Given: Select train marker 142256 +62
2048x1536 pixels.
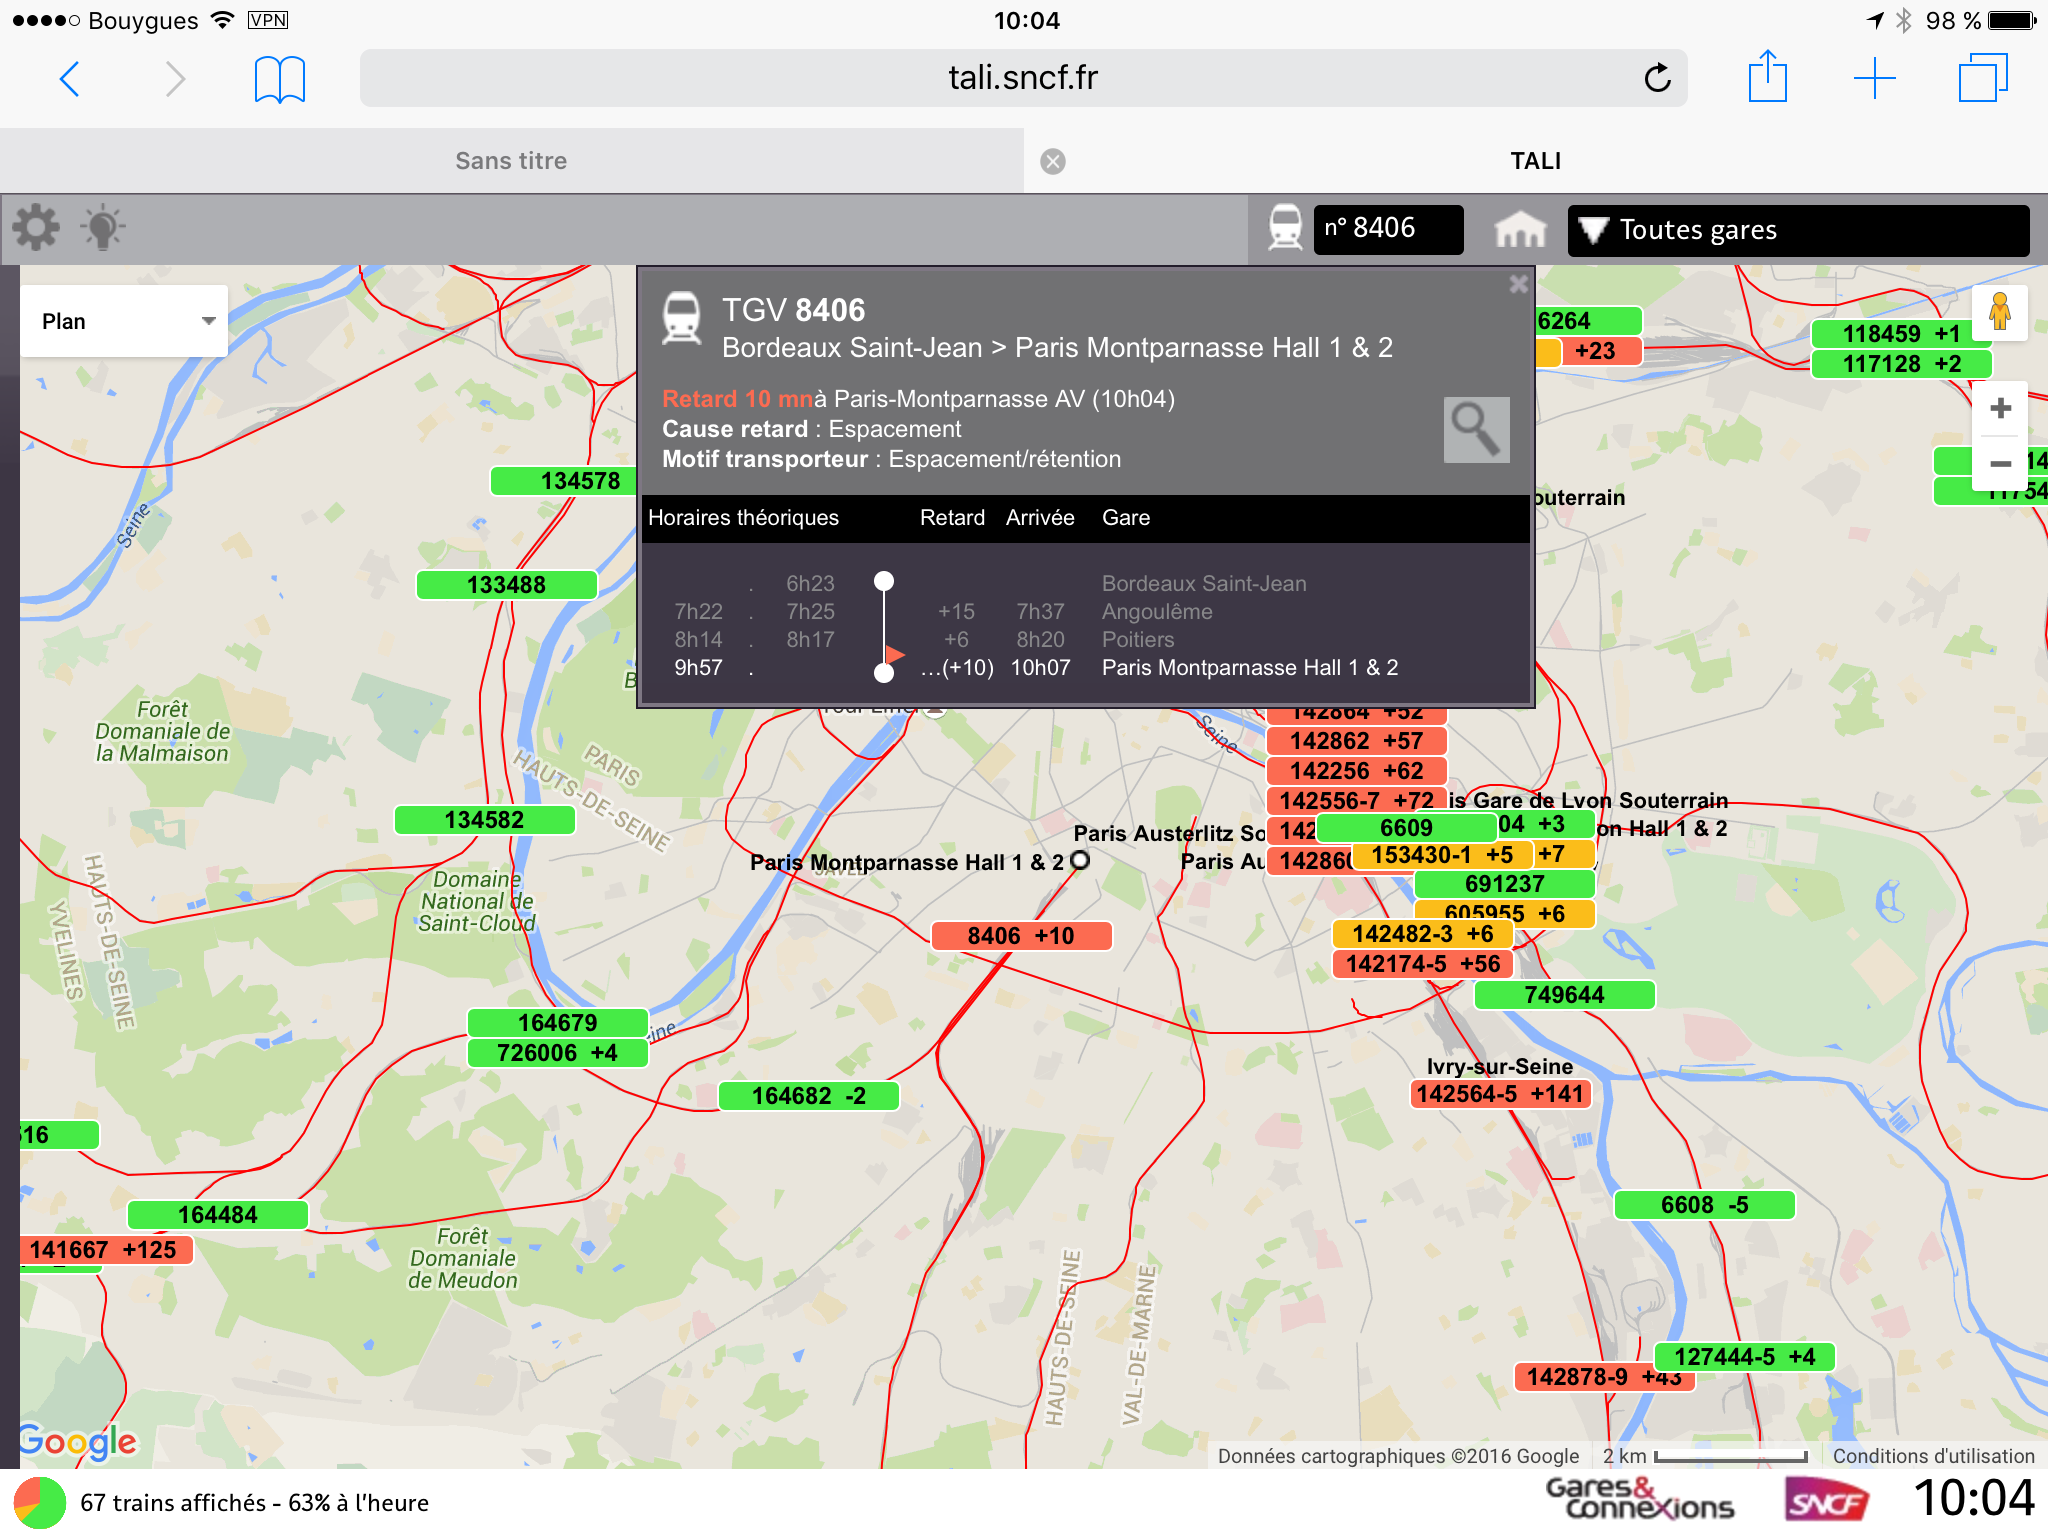Looking at the screenshot, I should [1356, 771].
